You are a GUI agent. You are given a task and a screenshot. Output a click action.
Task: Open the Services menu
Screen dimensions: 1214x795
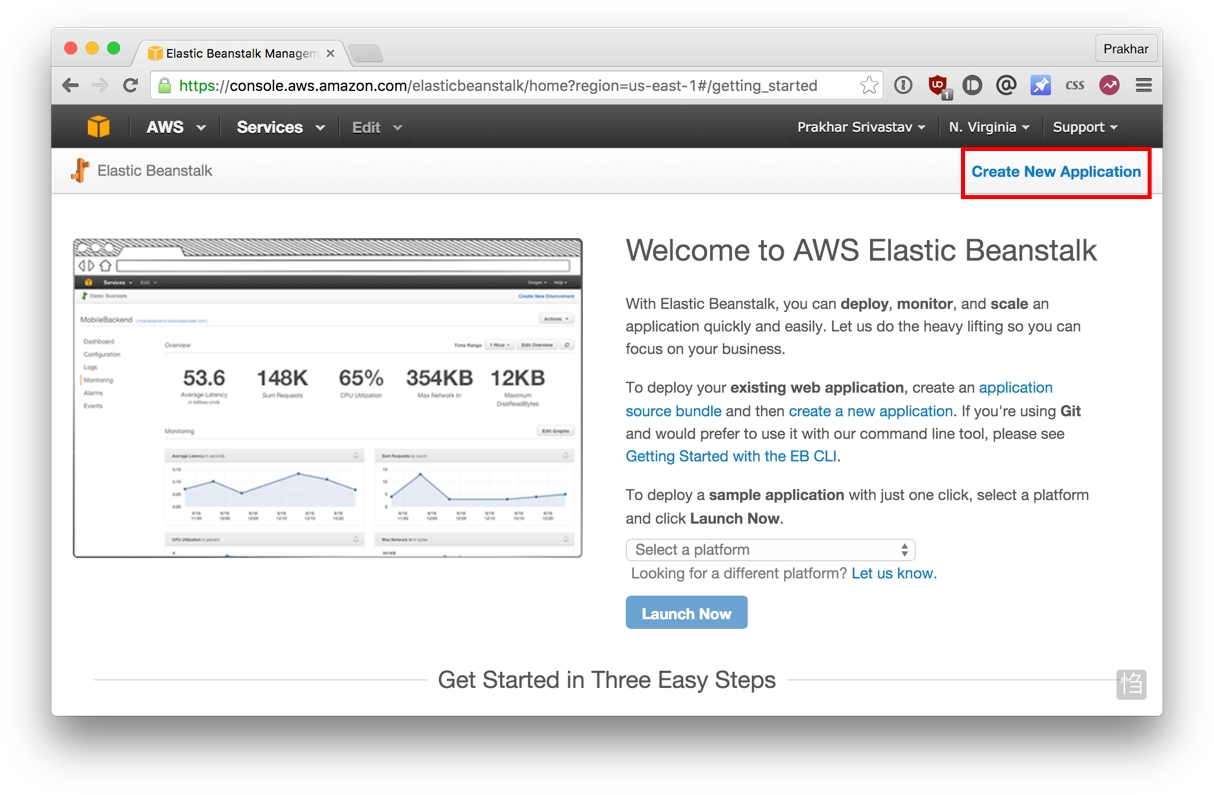pos(280,127)
